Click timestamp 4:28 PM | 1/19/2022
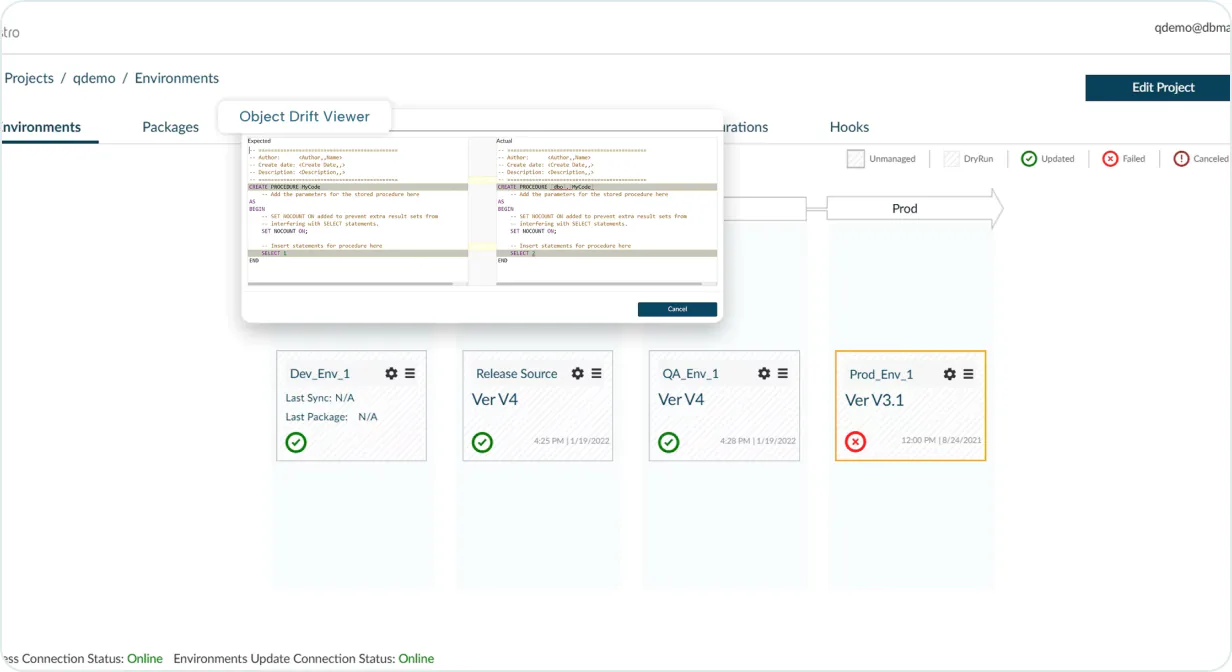This screenshot has width=1232, height=672. click(758, 440)
